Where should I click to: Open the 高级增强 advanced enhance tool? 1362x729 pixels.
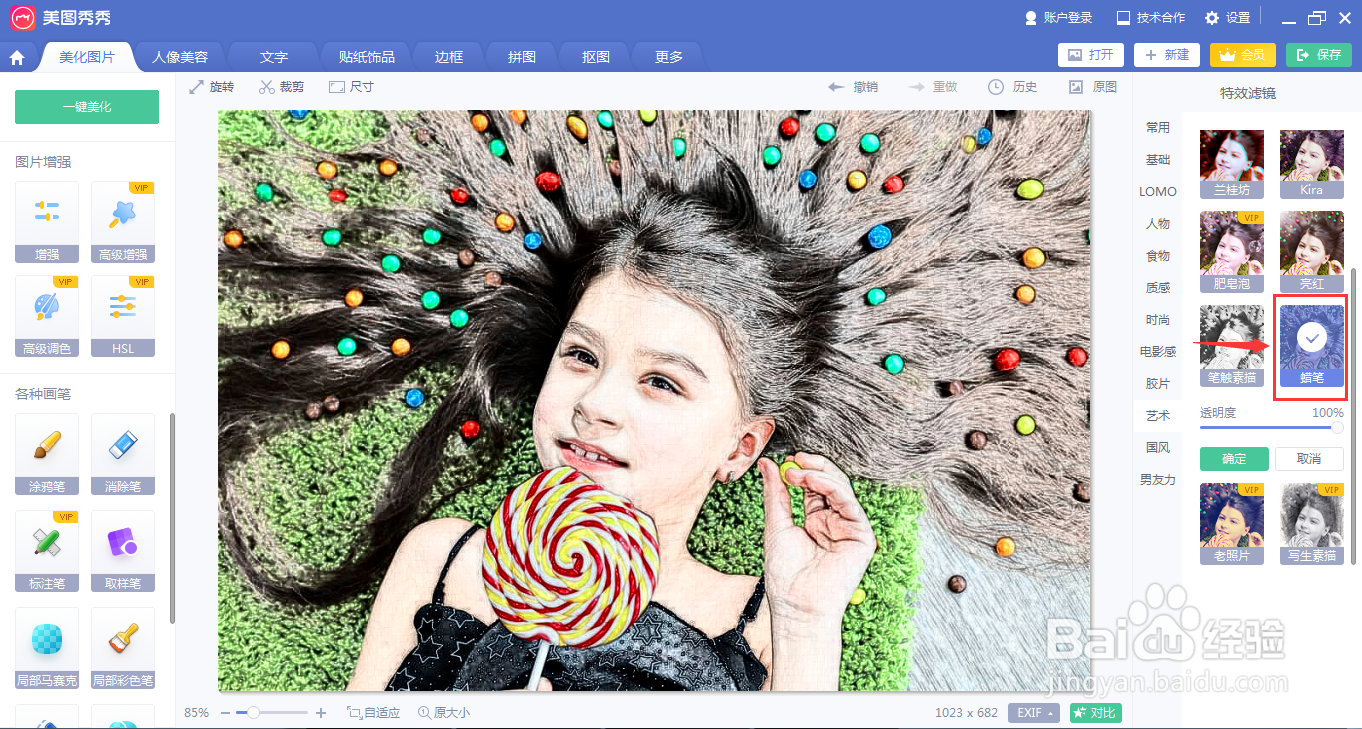click(x=123, y=222)
